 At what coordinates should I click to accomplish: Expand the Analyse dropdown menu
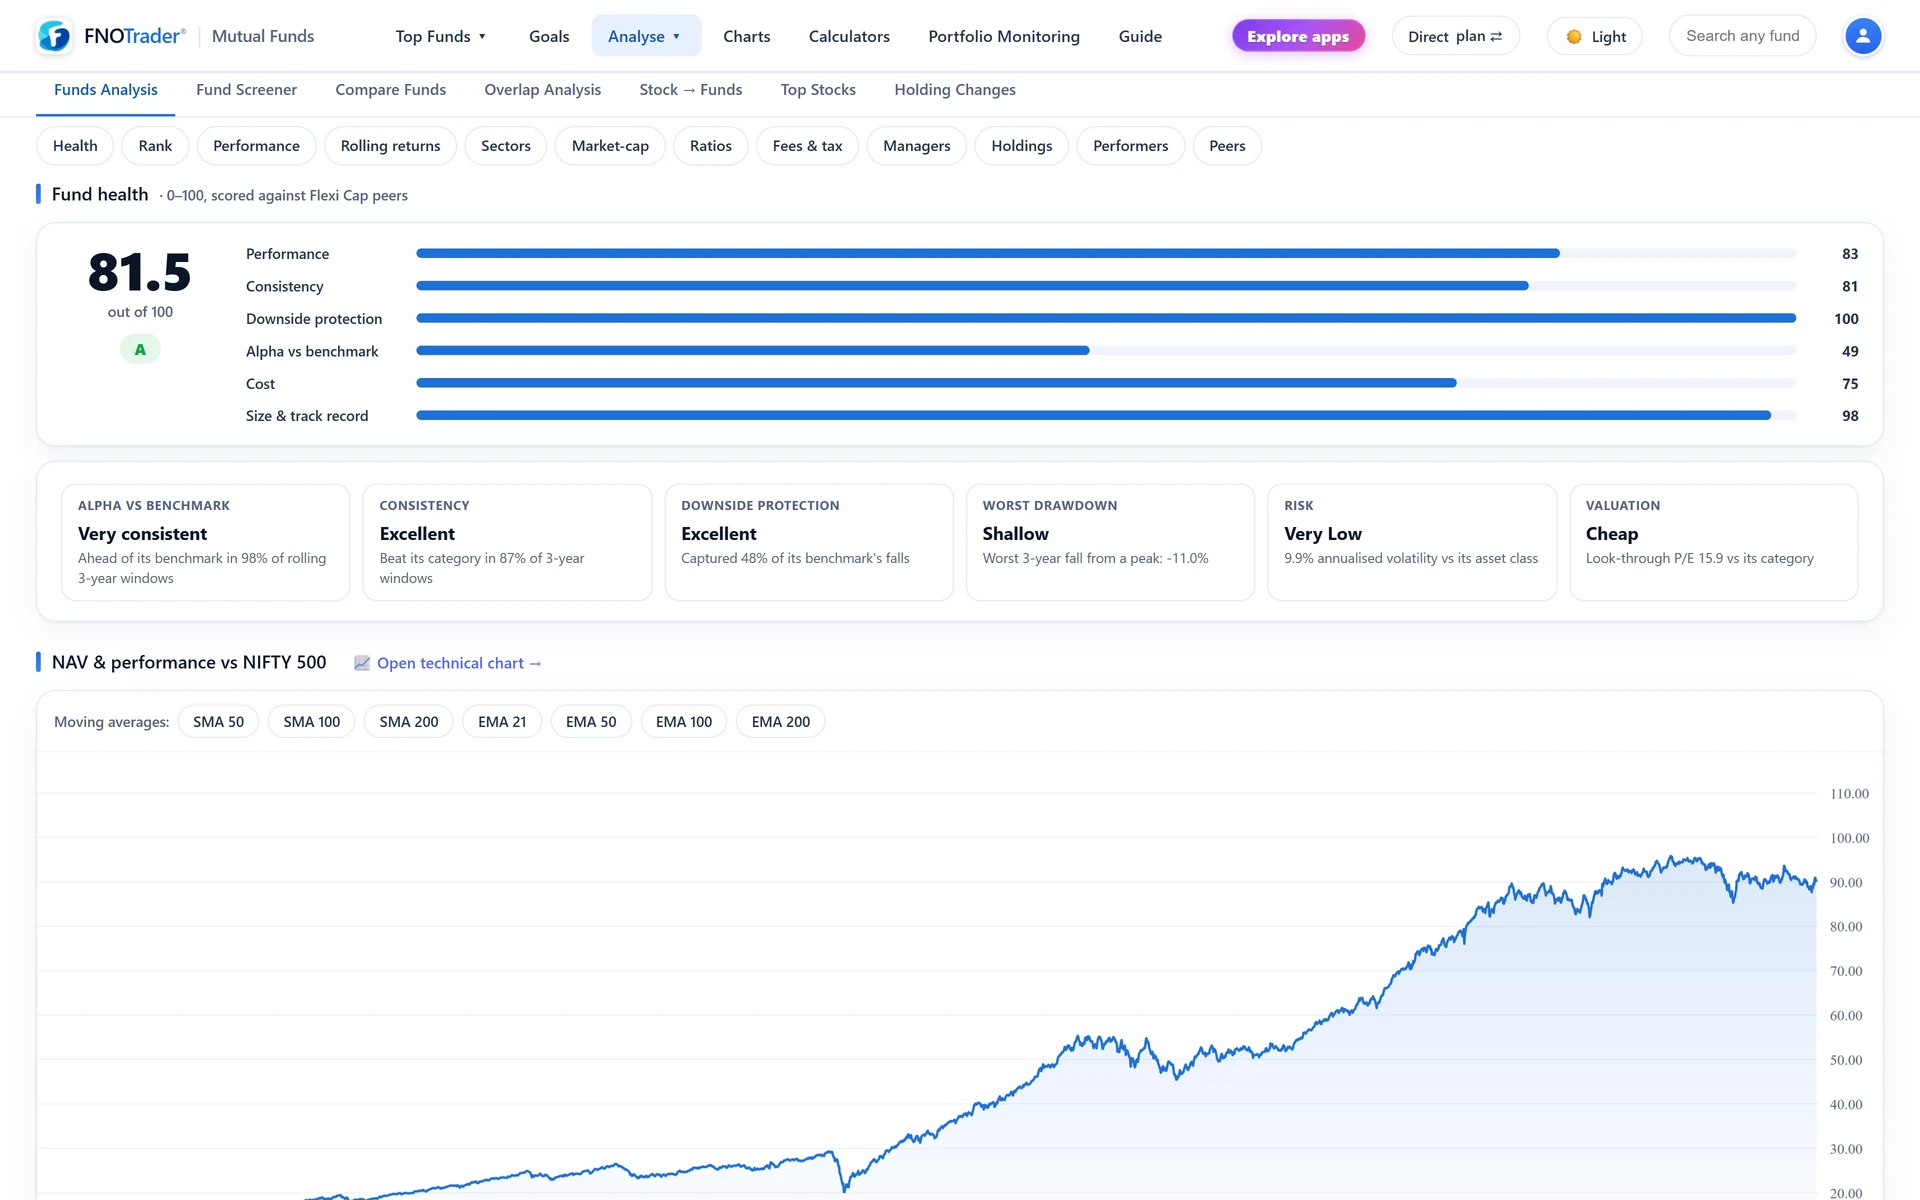[x=646, y=36]
